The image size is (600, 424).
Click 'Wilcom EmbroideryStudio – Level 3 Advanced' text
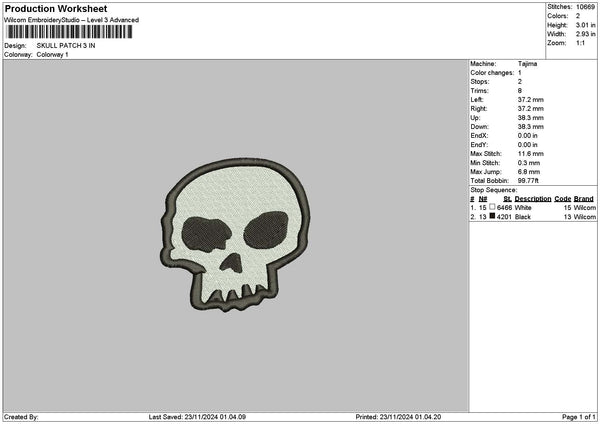pos(72,20)
